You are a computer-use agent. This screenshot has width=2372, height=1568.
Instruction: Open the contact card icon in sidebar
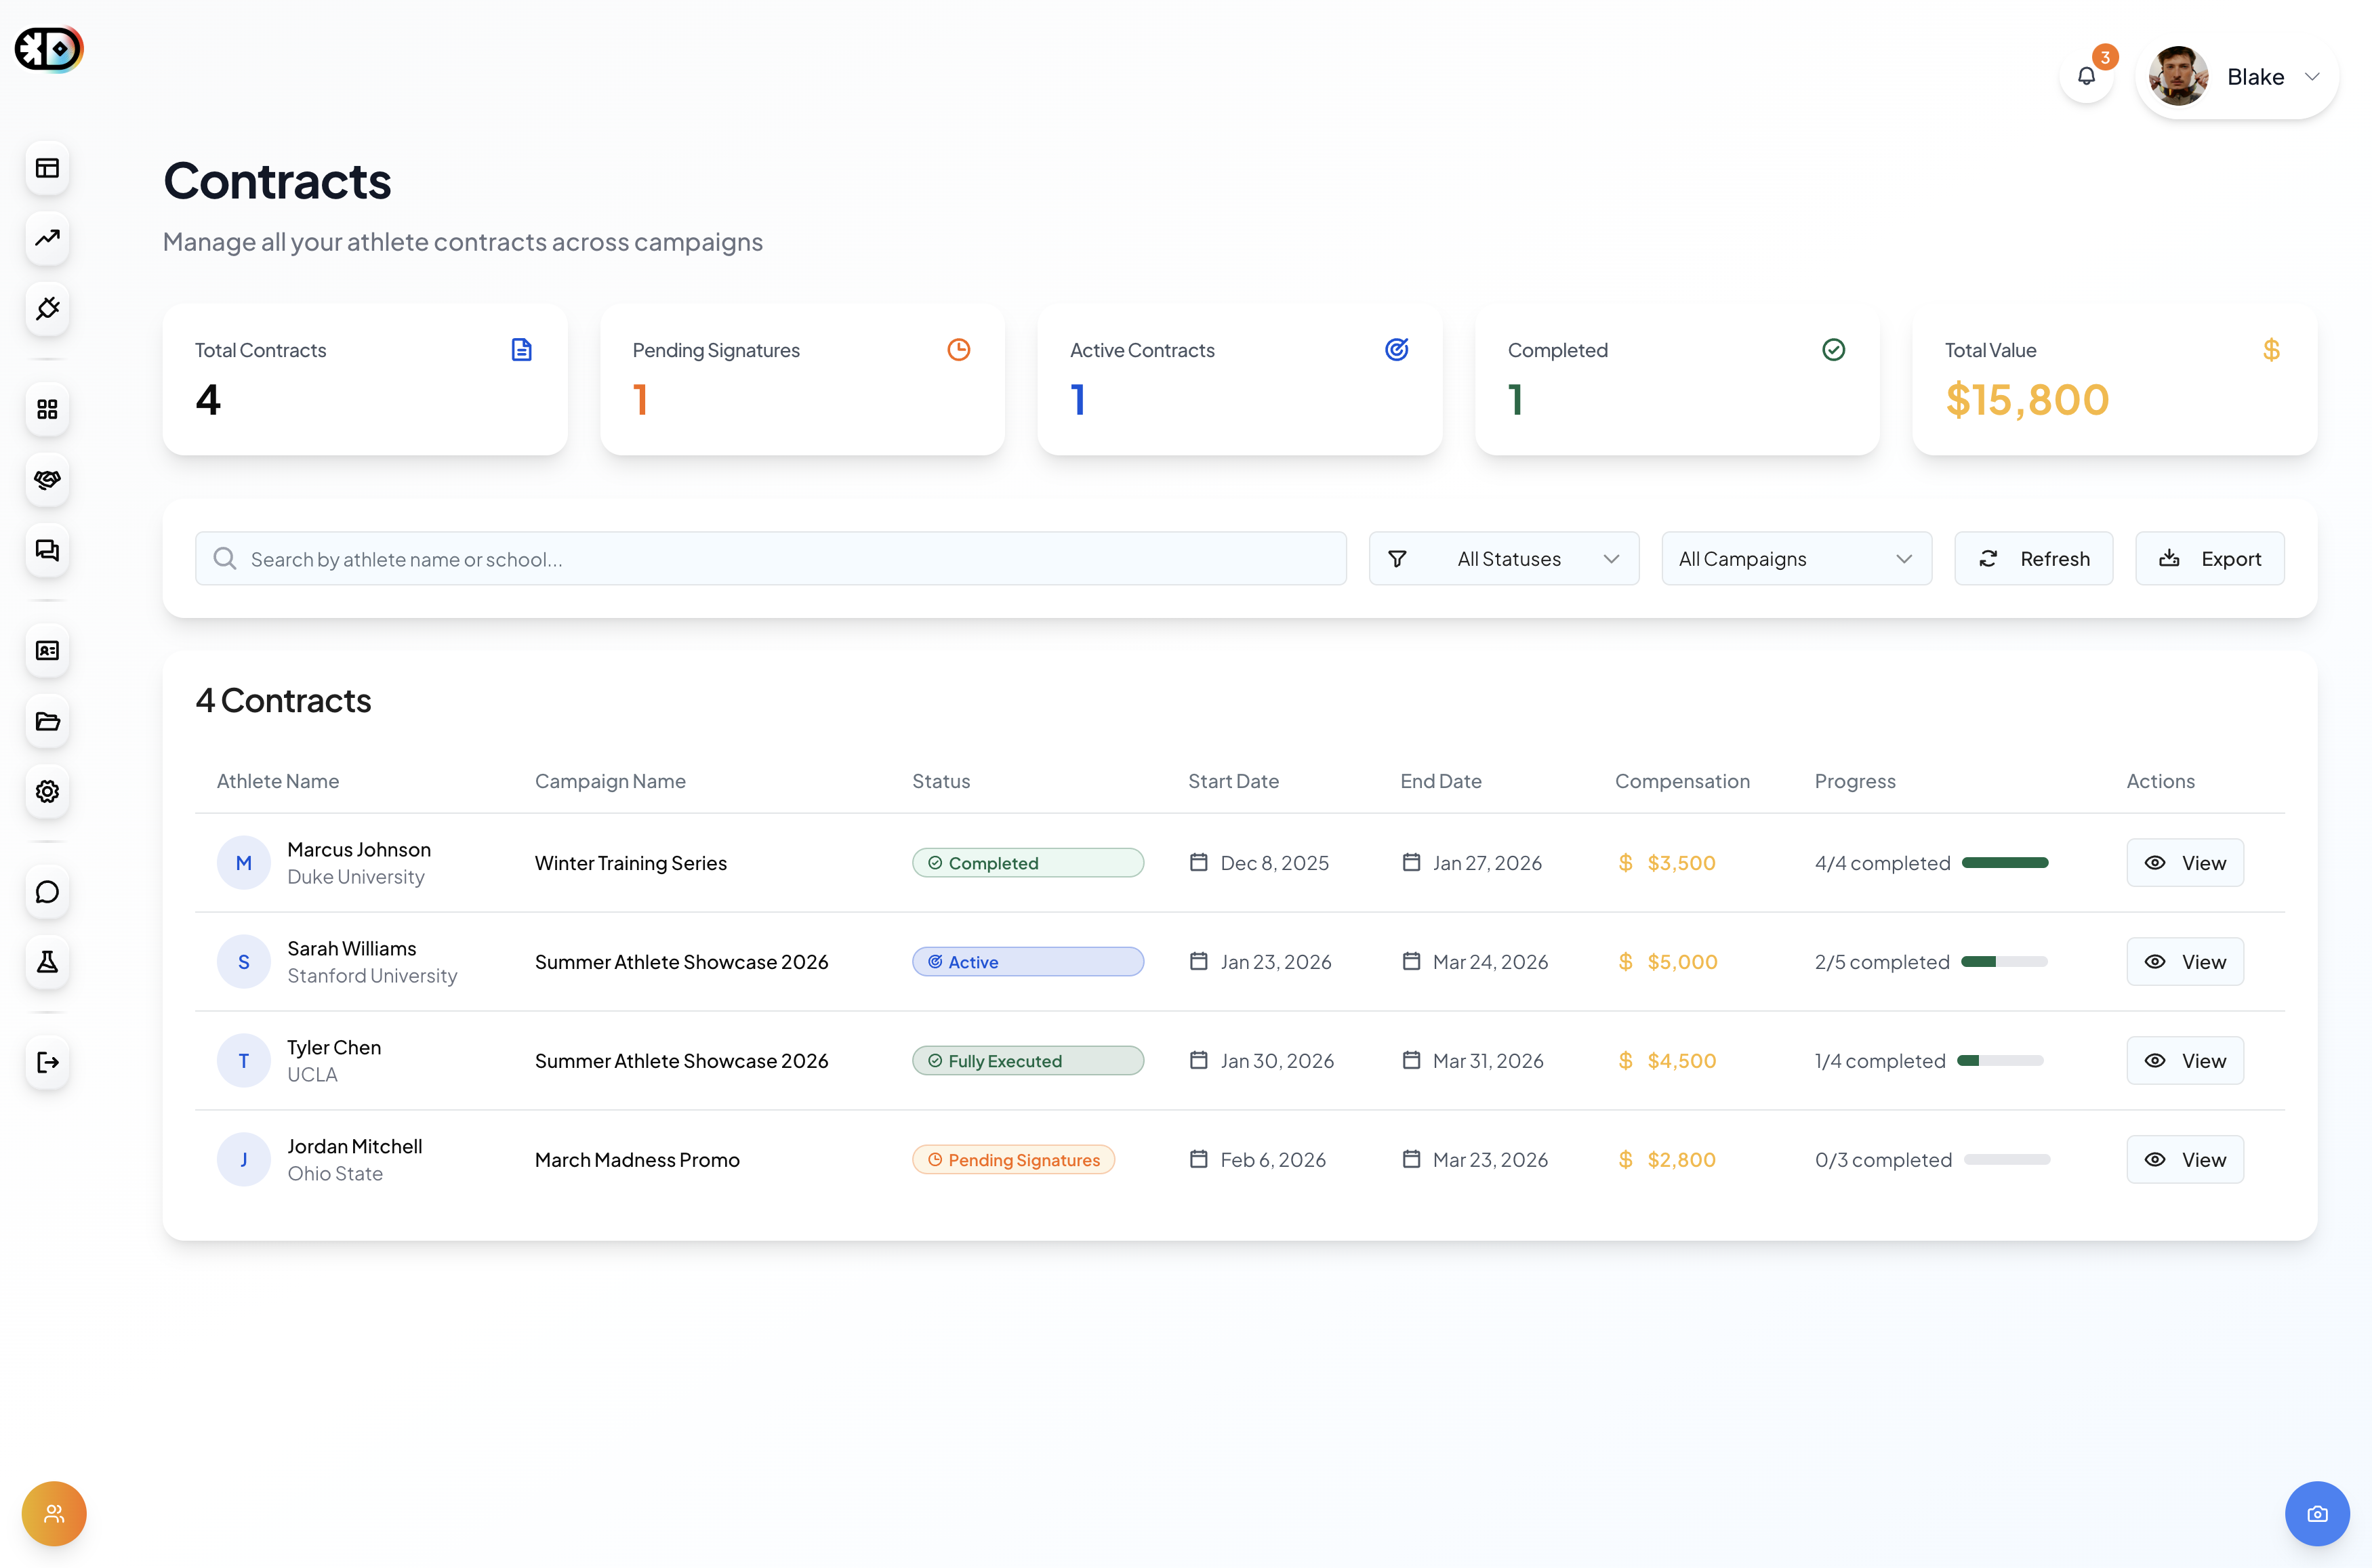(47, 651)
